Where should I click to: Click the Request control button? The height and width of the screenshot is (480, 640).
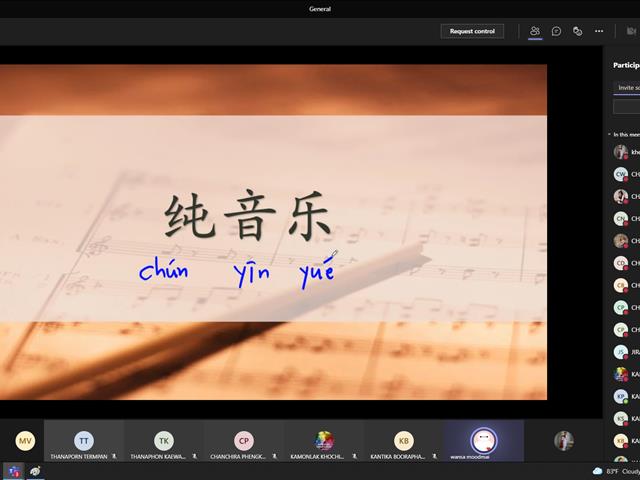point(472,31)
